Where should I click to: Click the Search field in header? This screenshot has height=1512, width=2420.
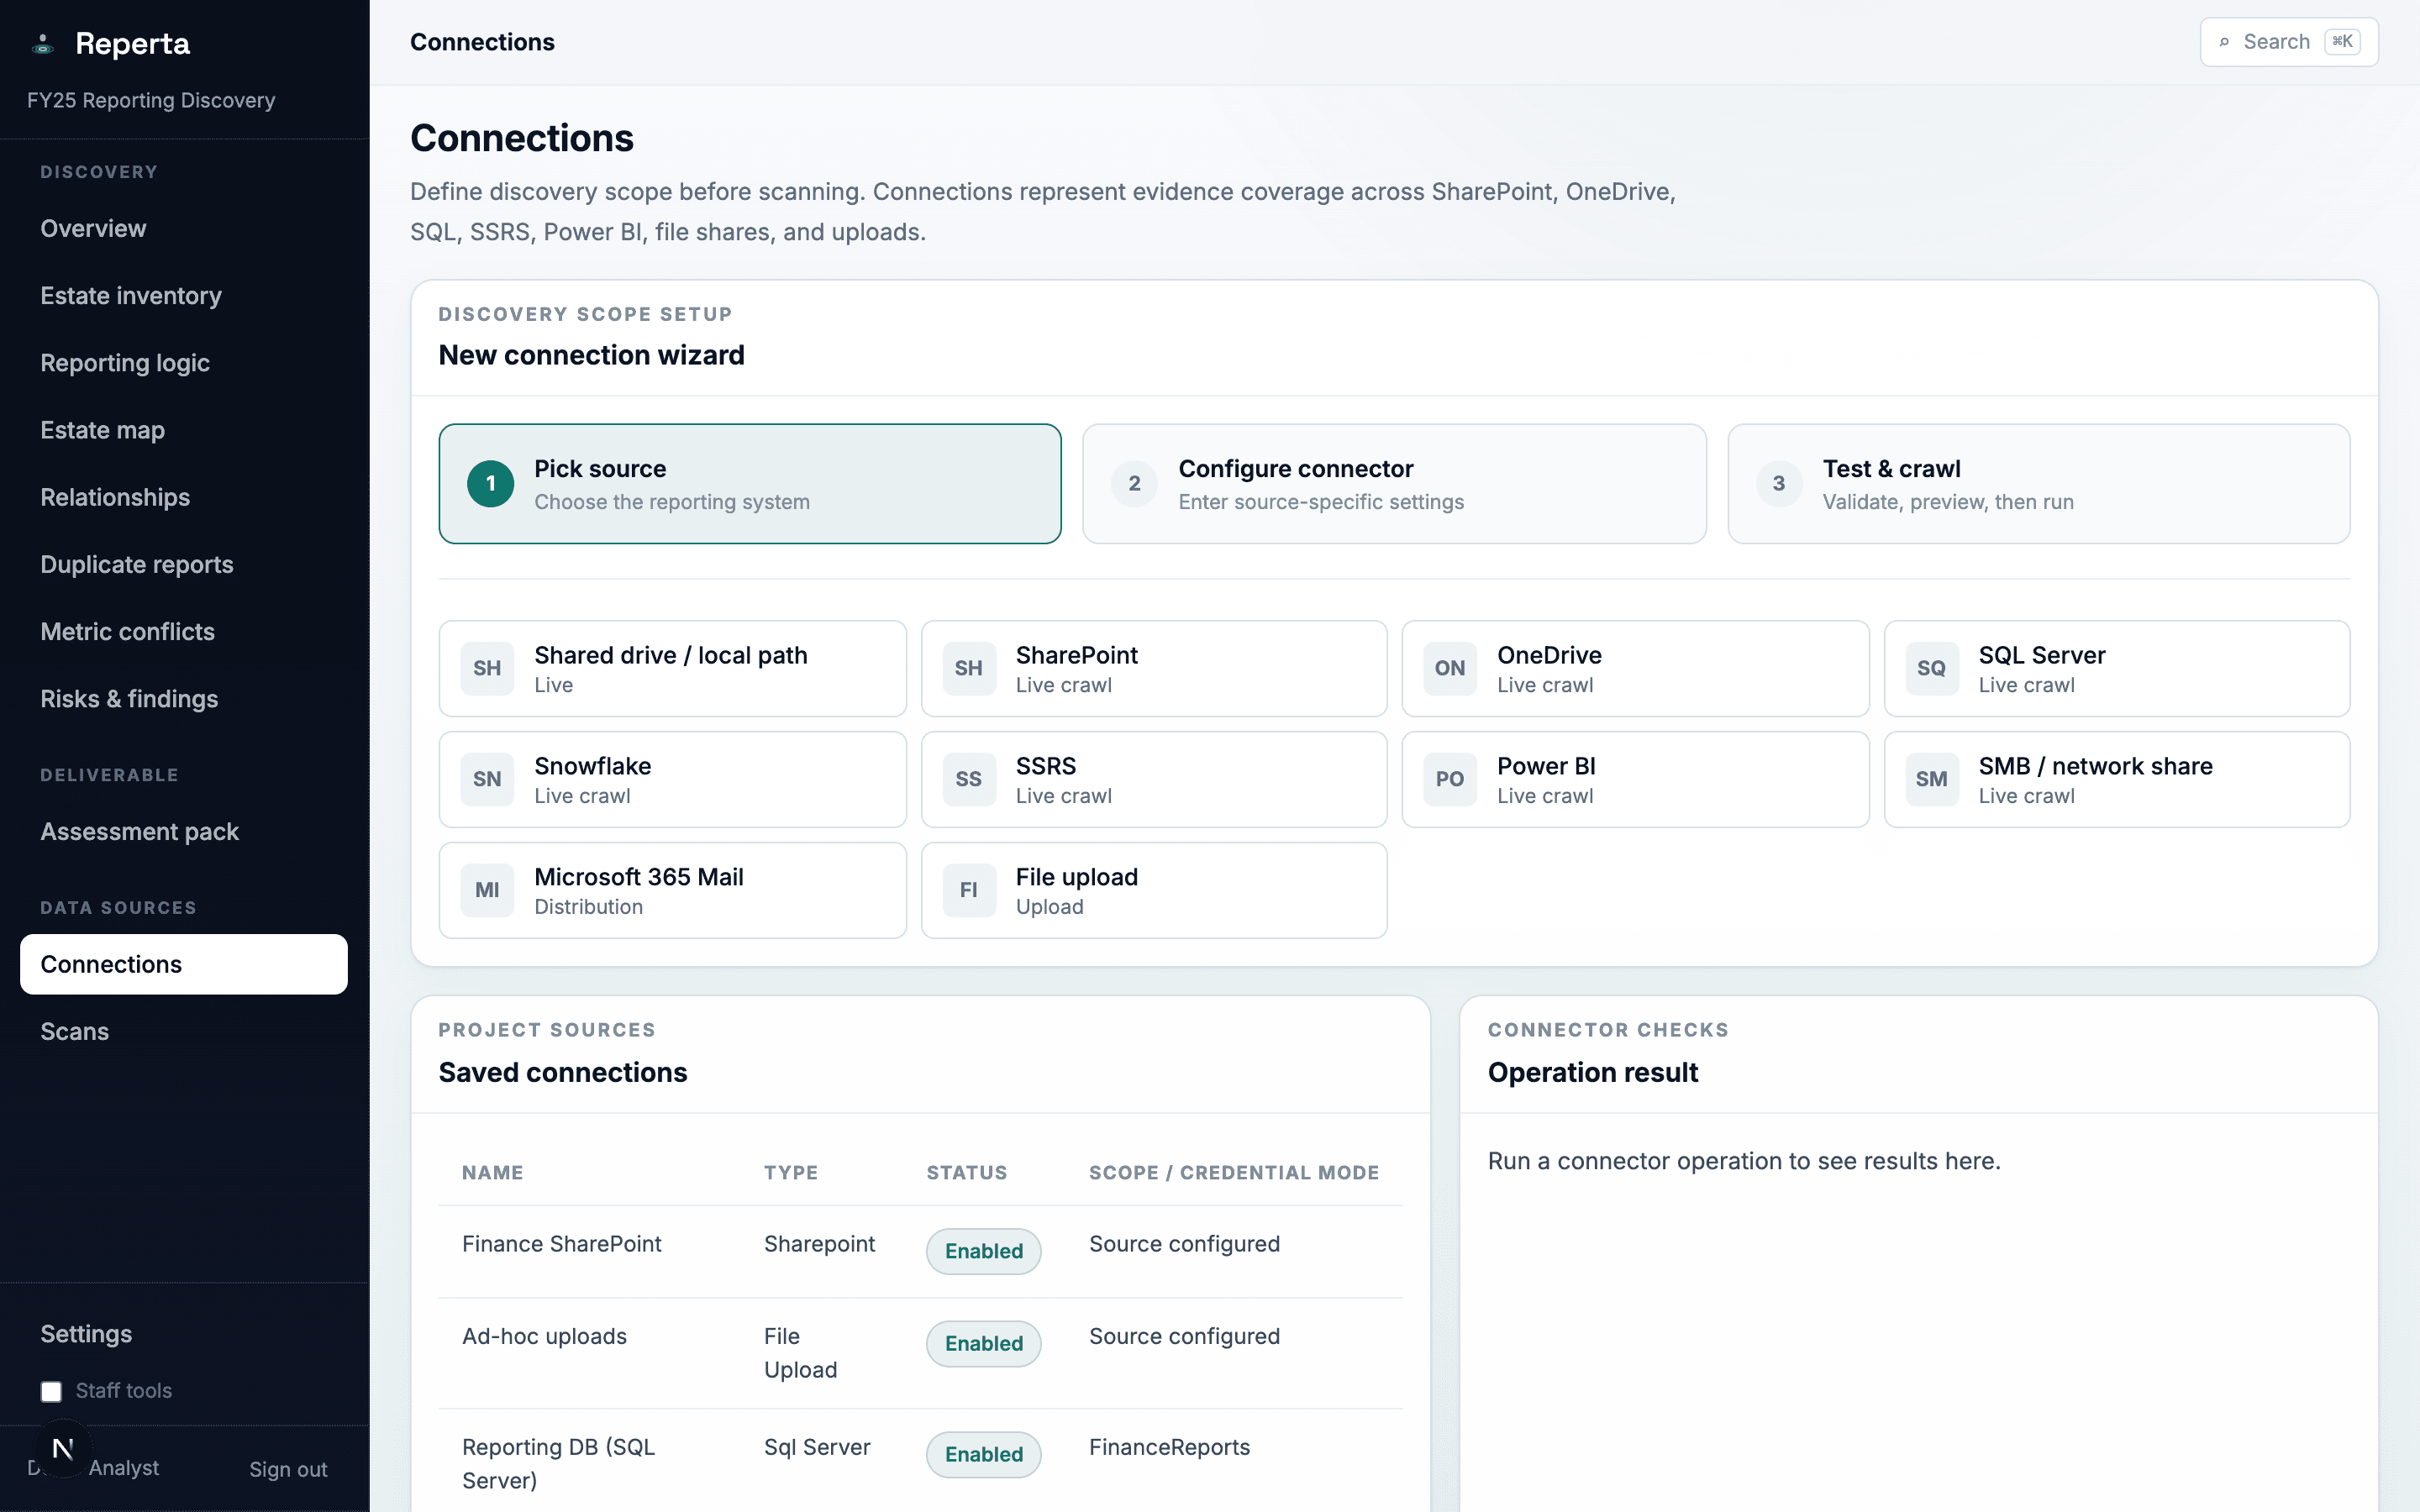click(x=2289, y=42)
